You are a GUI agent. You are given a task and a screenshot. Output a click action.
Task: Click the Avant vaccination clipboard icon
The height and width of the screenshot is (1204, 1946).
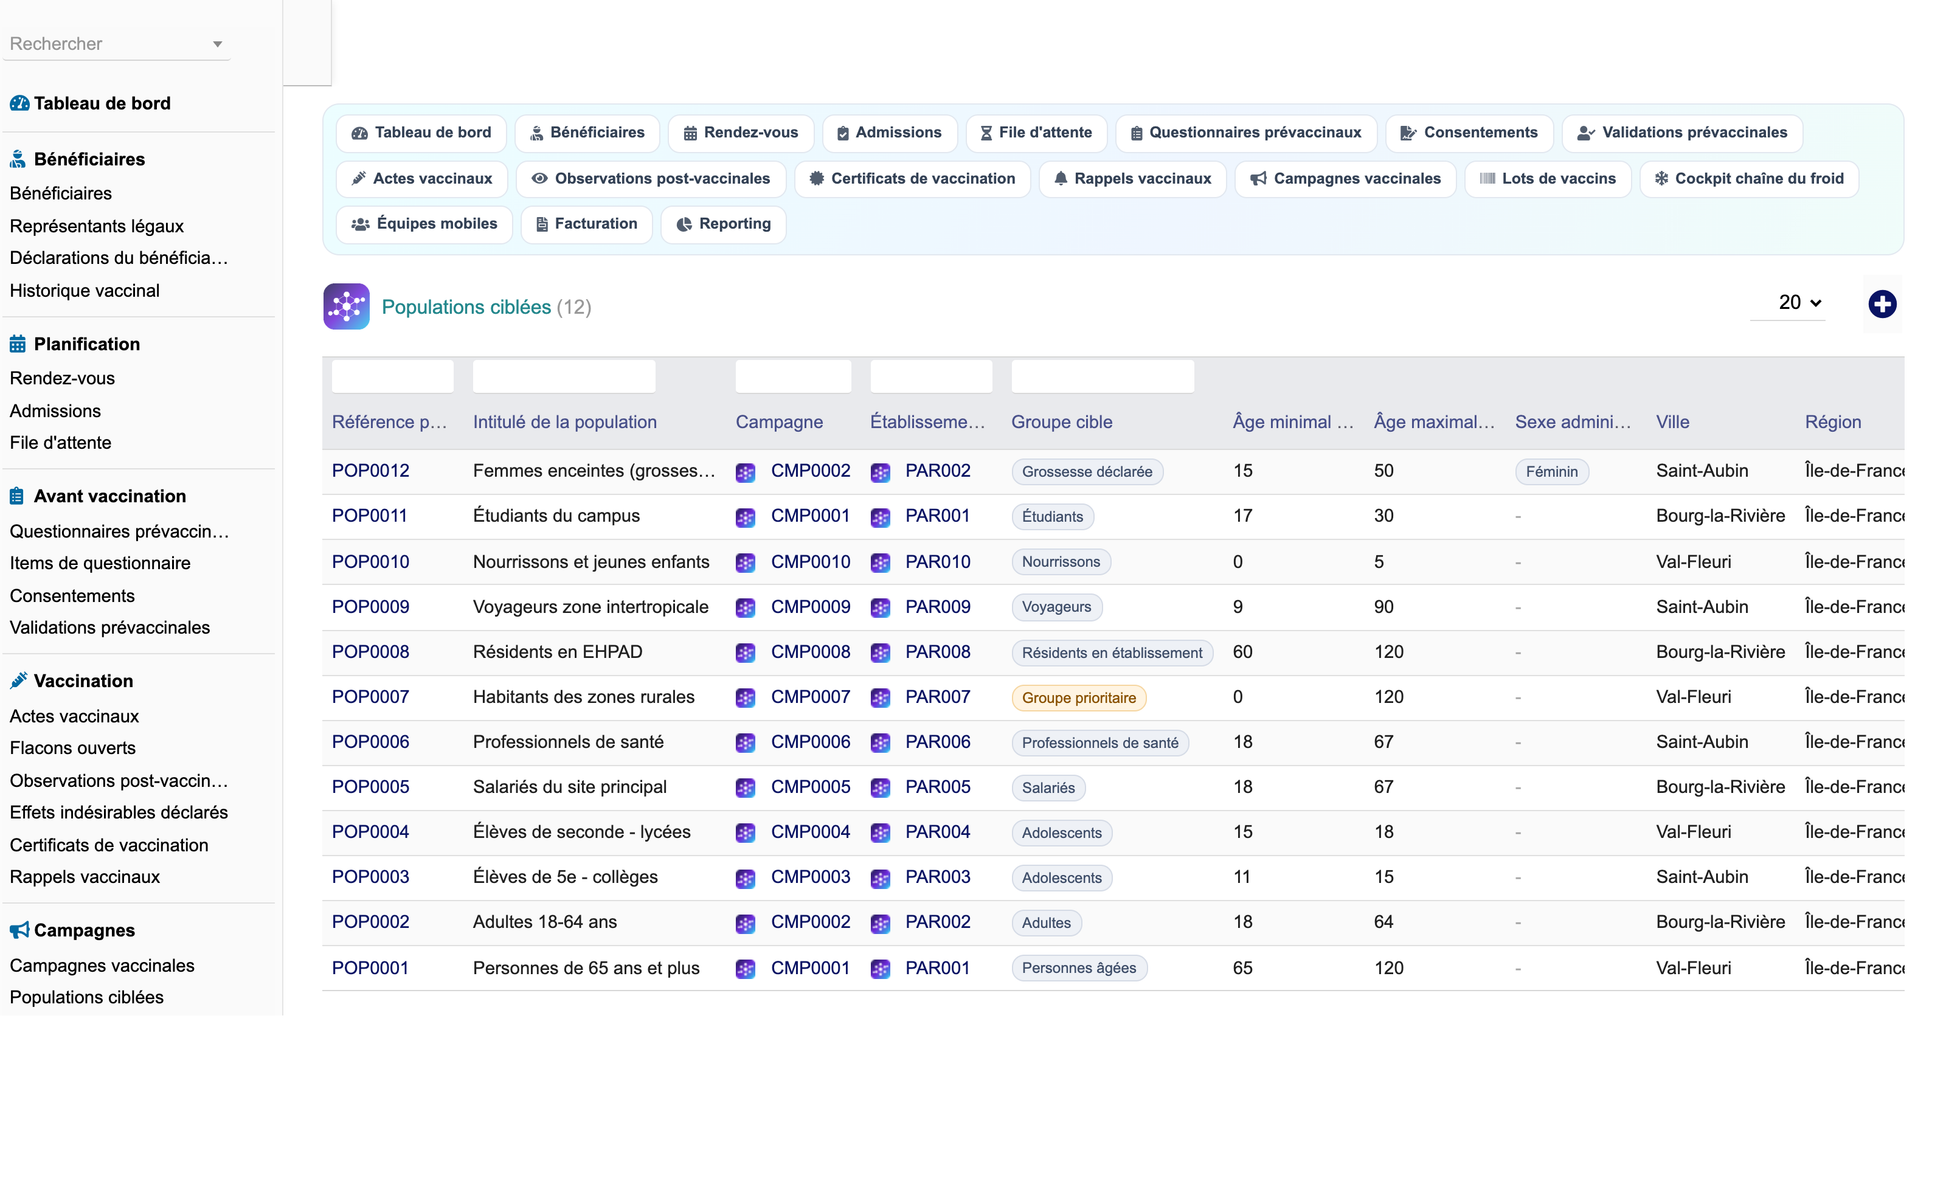coord(17,496)
